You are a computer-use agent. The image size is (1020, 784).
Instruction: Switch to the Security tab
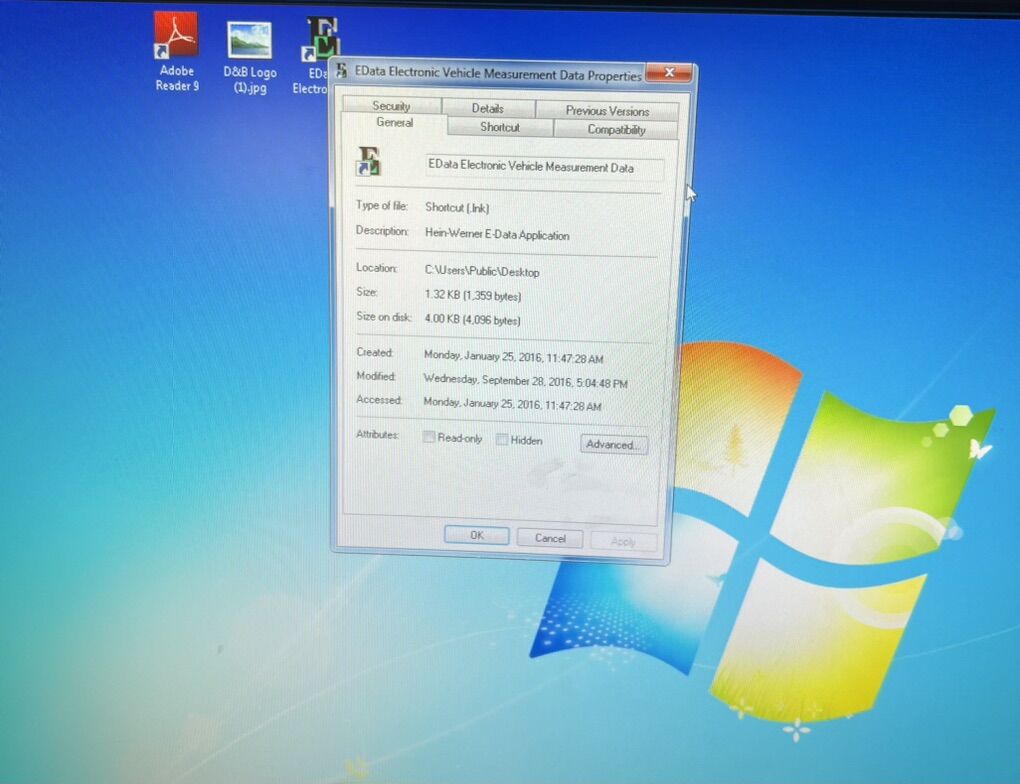[x=391, y=106]
